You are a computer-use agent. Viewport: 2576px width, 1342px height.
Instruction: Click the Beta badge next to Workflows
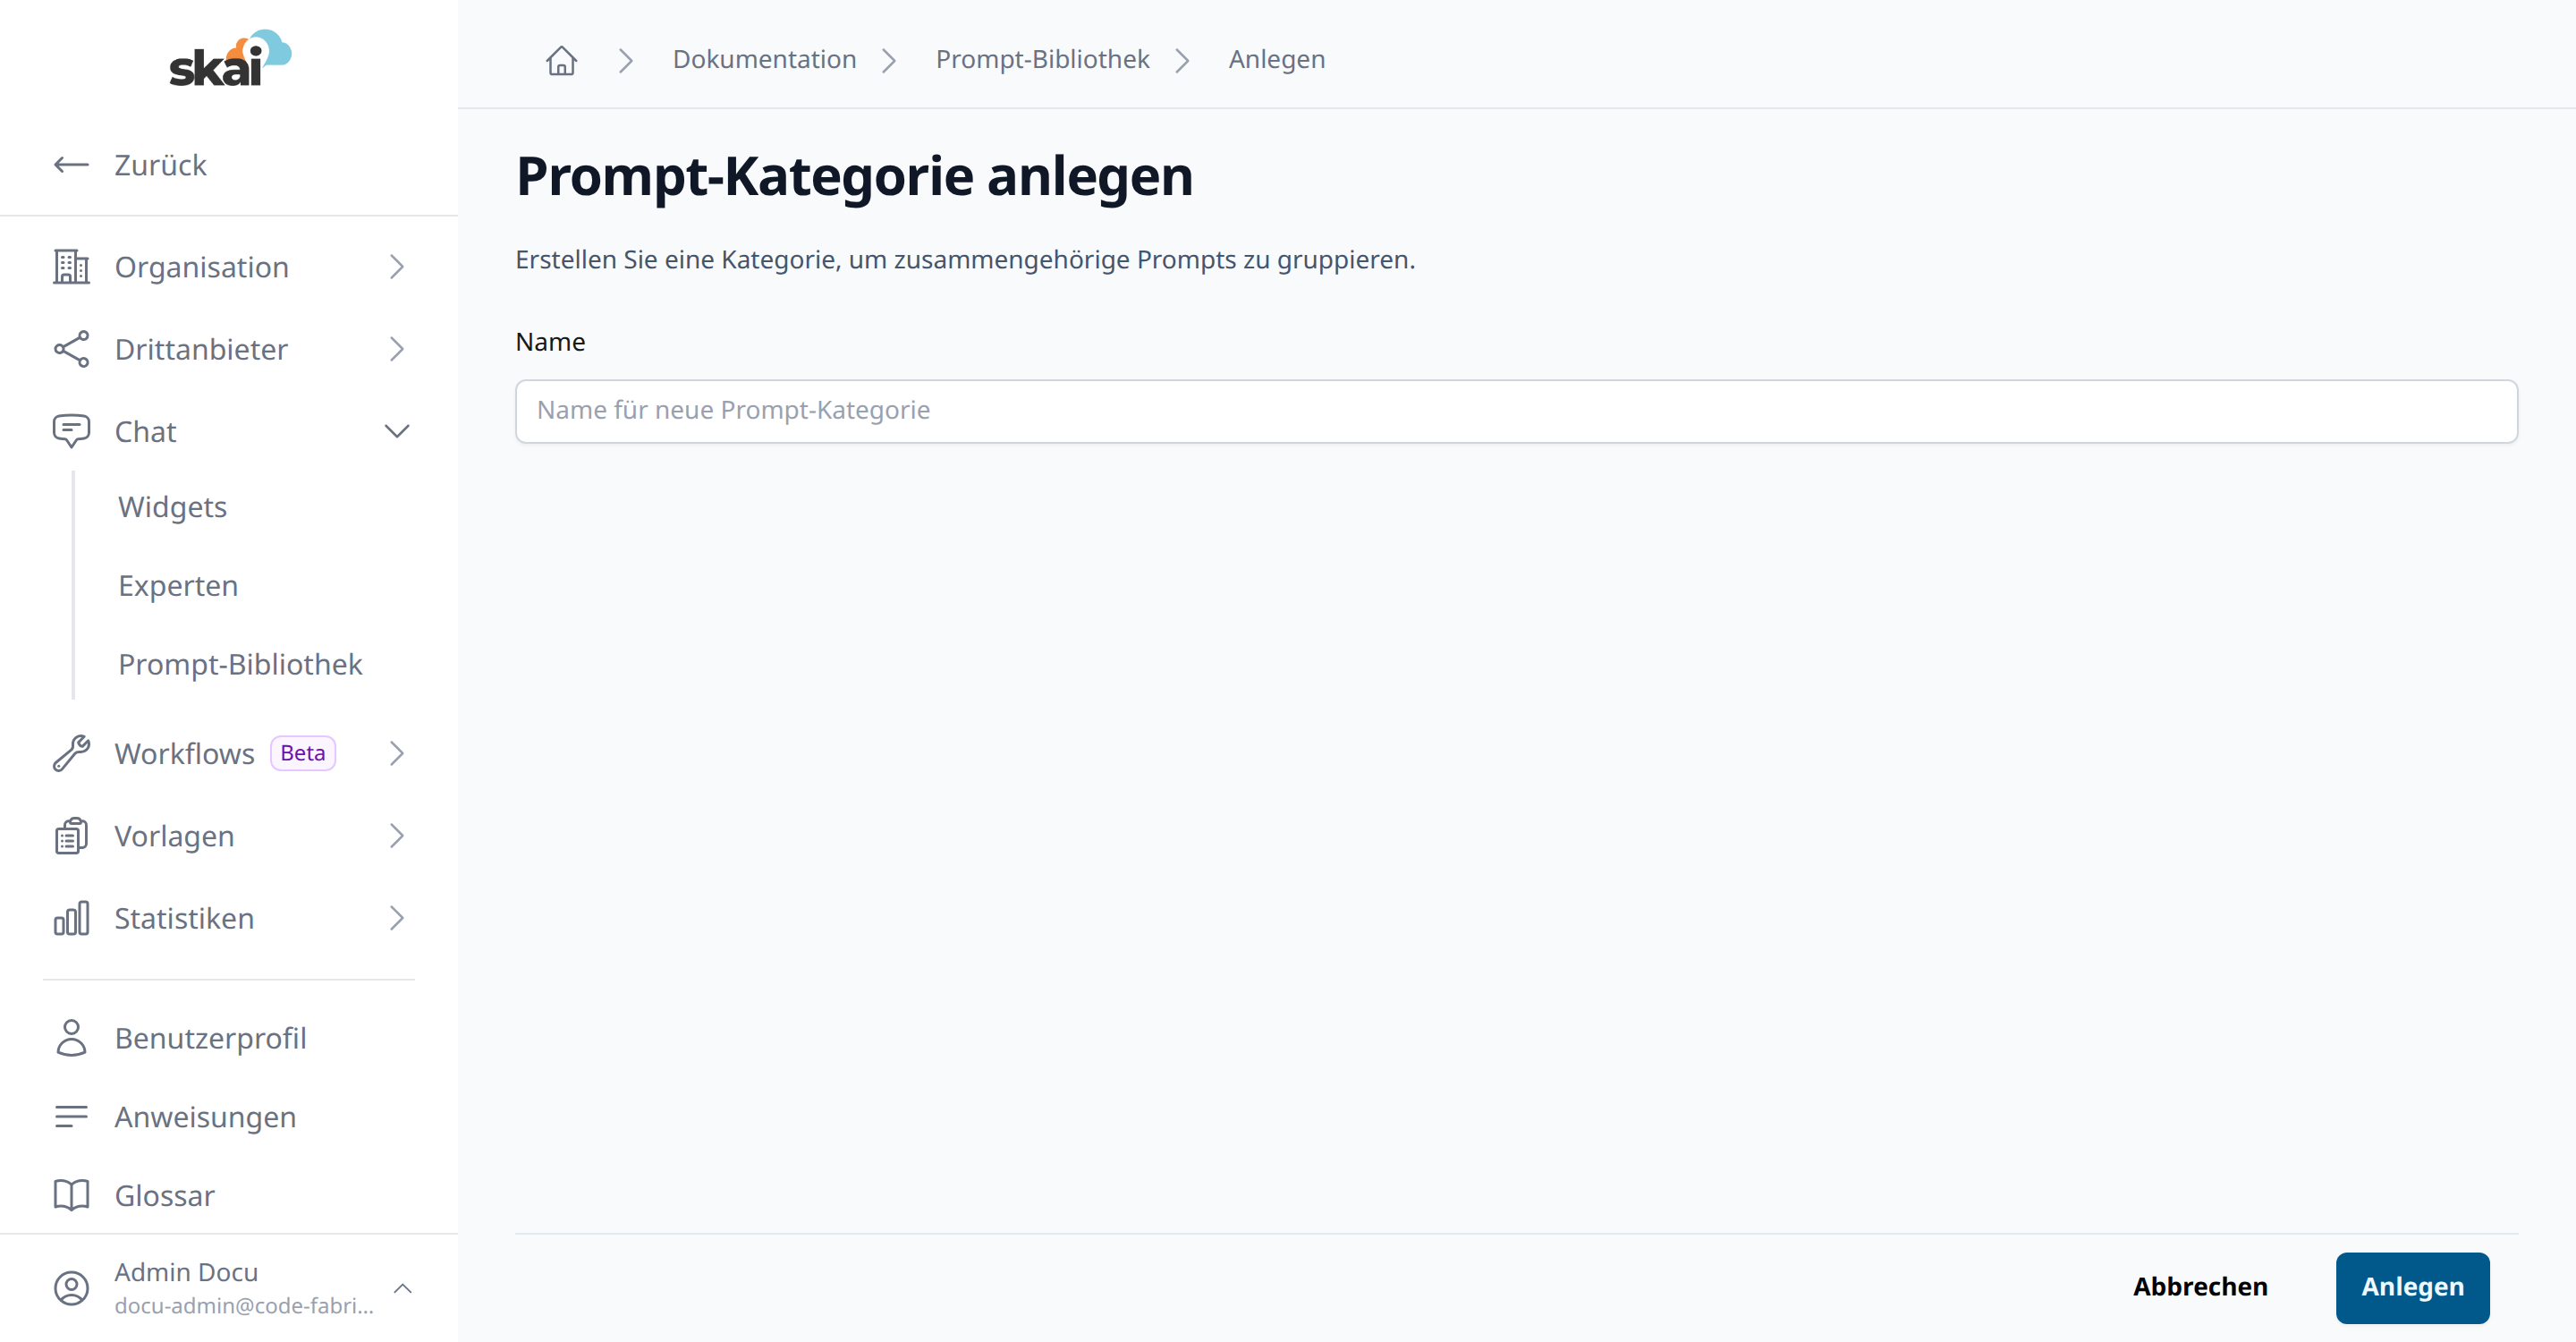pyautogui.click(x=303, y=753)
